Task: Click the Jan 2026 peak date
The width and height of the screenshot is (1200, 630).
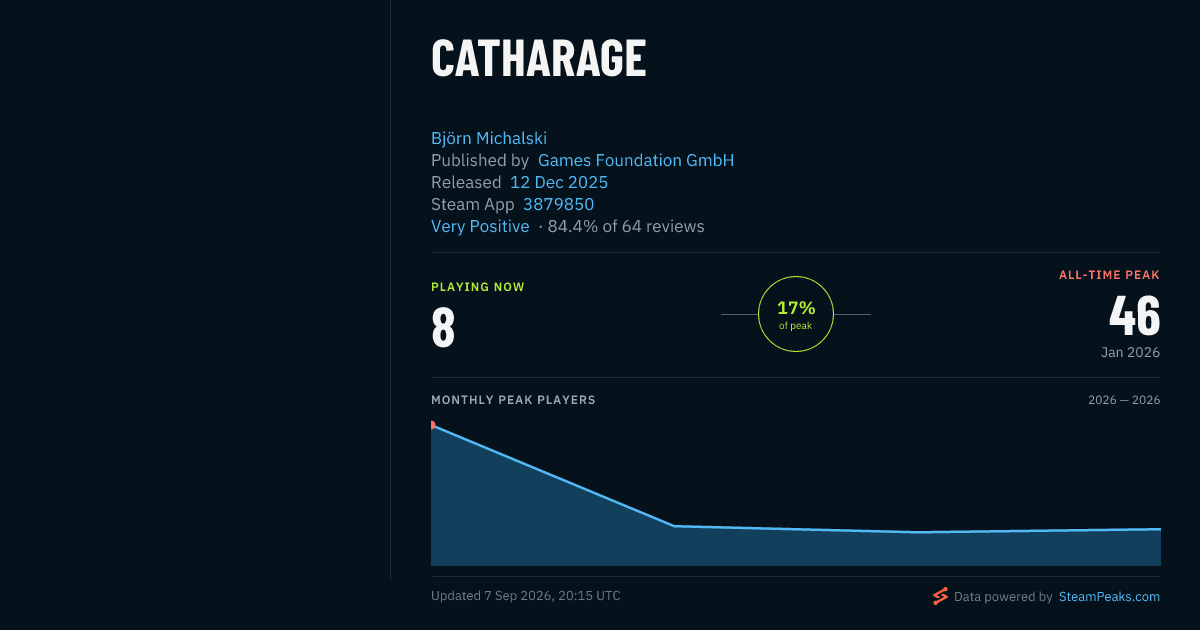Action: 1130,353
